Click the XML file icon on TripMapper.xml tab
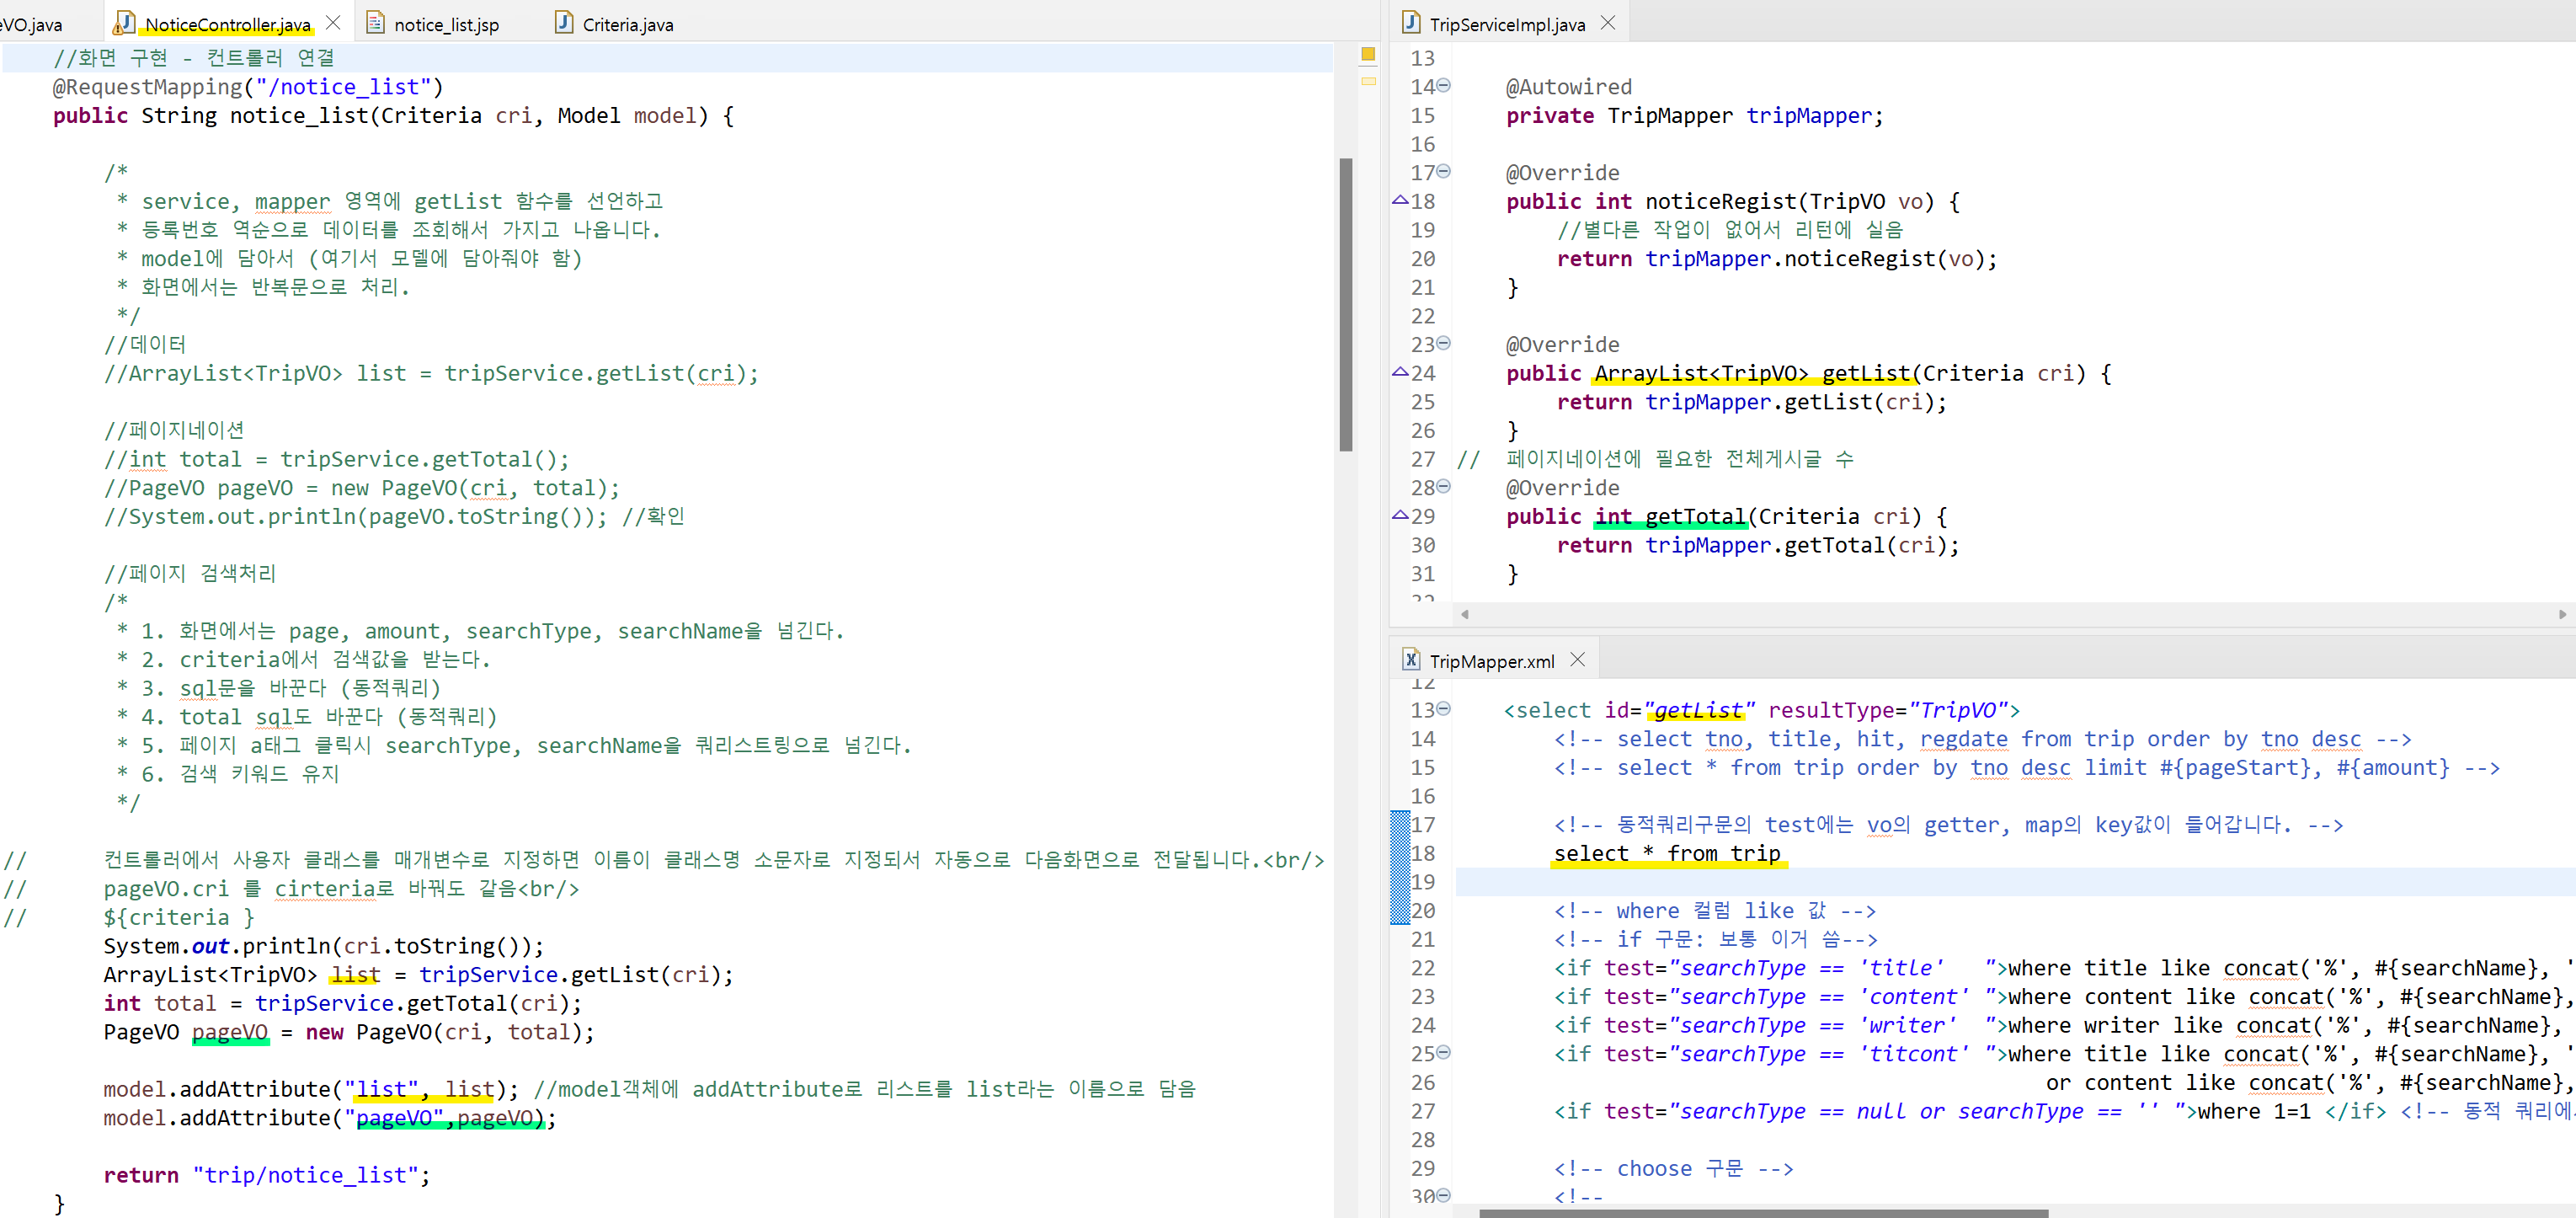This screenshot has width=2576, height=1218. point(1411,660)
